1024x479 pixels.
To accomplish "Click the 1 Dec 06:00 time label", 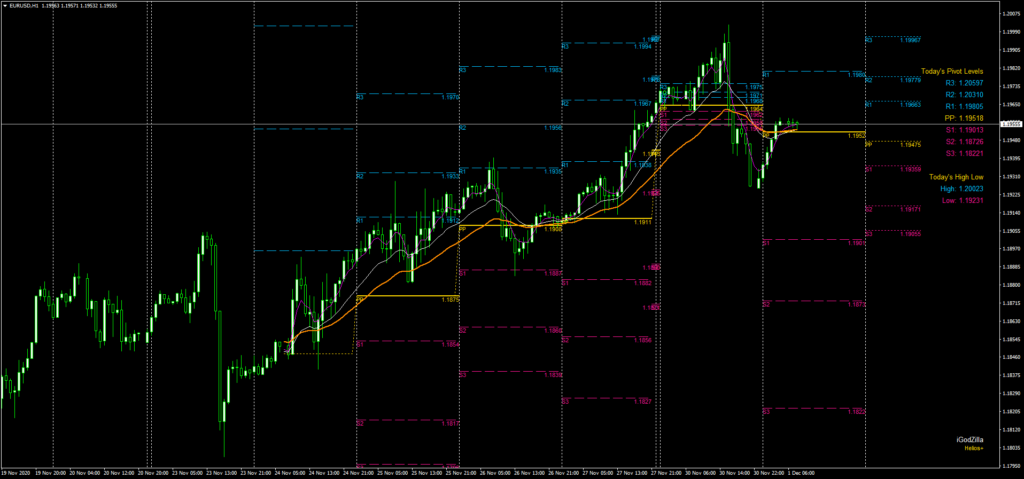I will 801,471.
